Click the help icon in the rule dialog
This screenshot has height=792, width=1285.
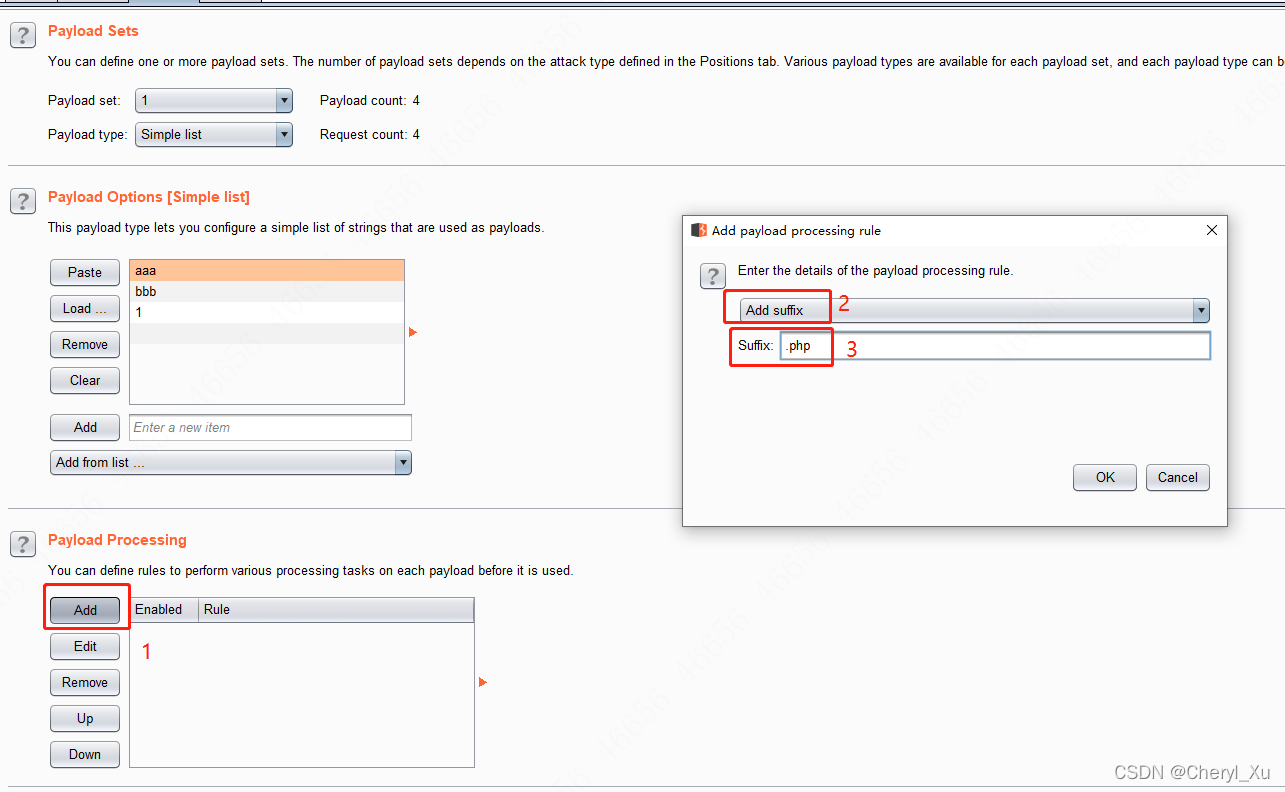click(x=712, y=276)
